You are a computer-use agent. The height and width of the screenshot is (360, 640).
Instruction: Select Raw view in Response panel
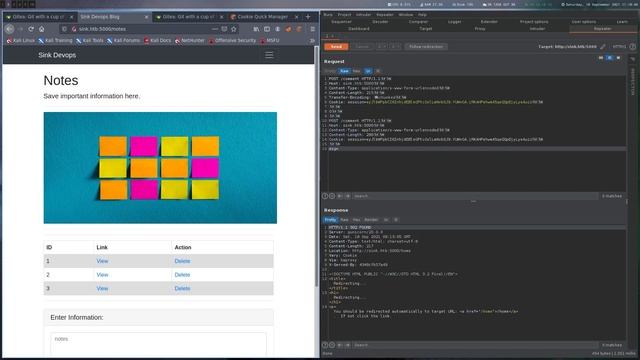(x=344, y=220)
